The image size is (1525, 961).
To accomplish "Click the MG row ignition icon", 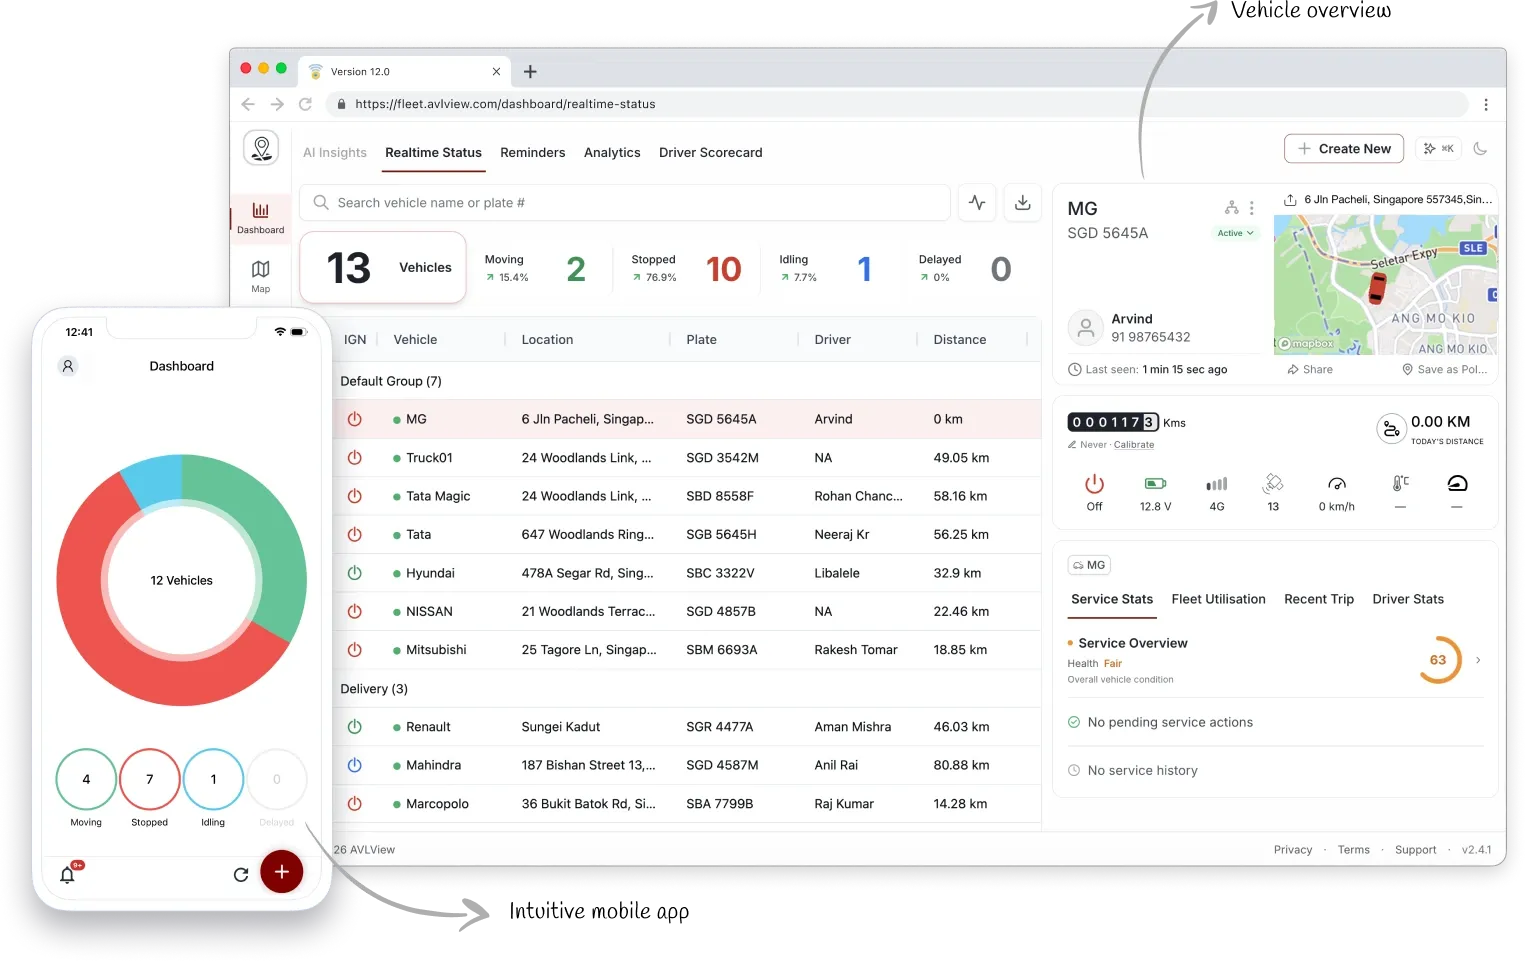I will [x=354, y=419].
